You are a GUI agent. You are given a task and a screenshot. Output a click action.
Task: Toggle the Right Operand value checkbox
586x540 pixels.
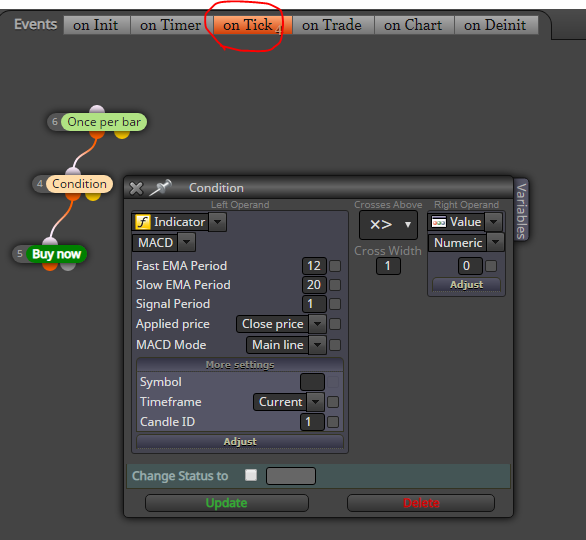point(491,266)
